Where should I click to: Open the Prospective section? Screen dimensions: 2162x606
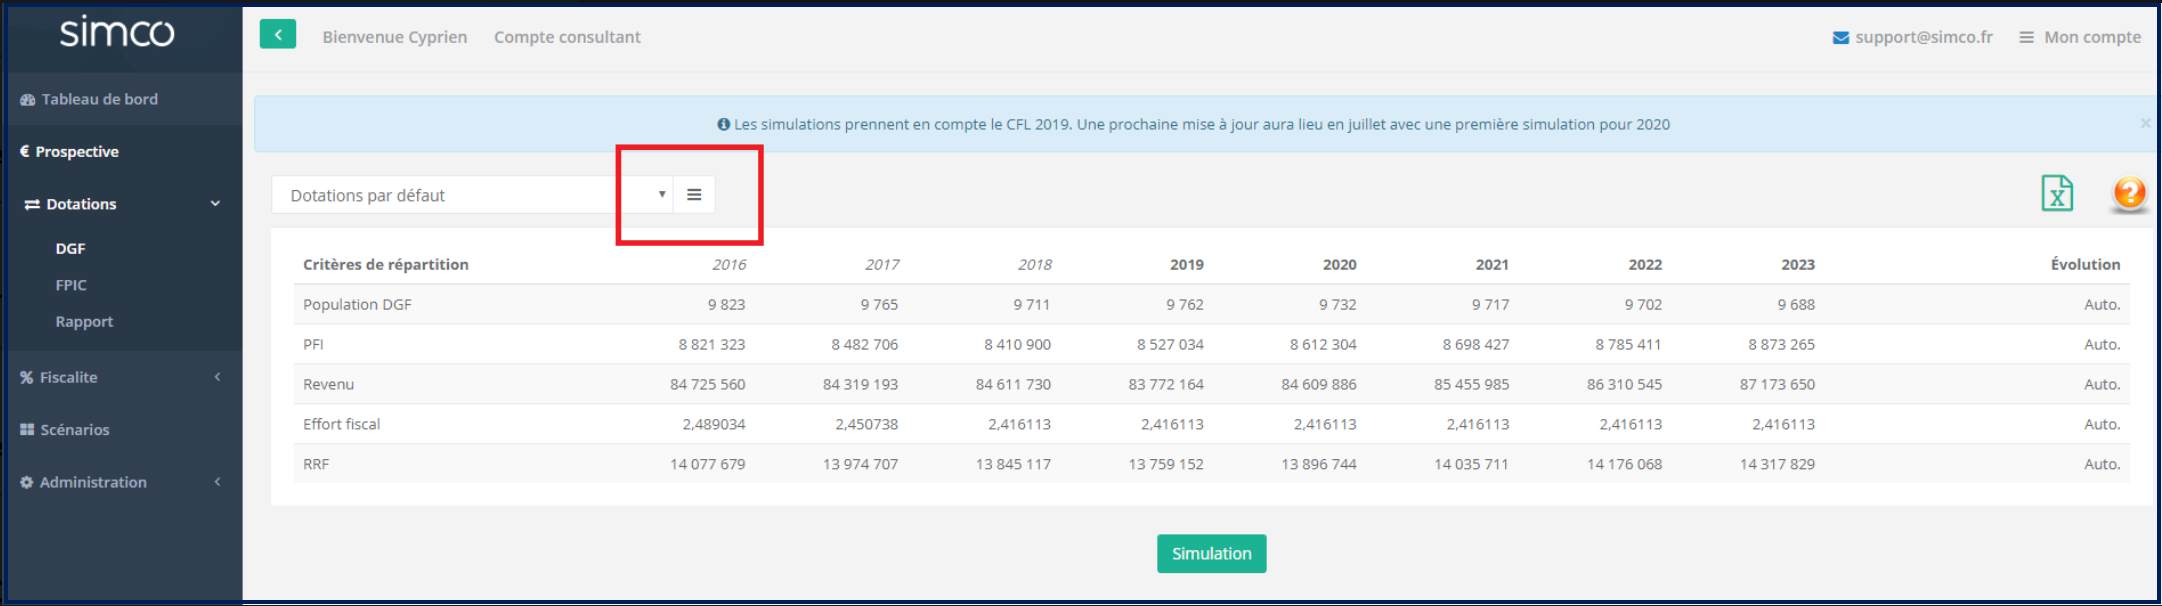click(x=77, y=152)
